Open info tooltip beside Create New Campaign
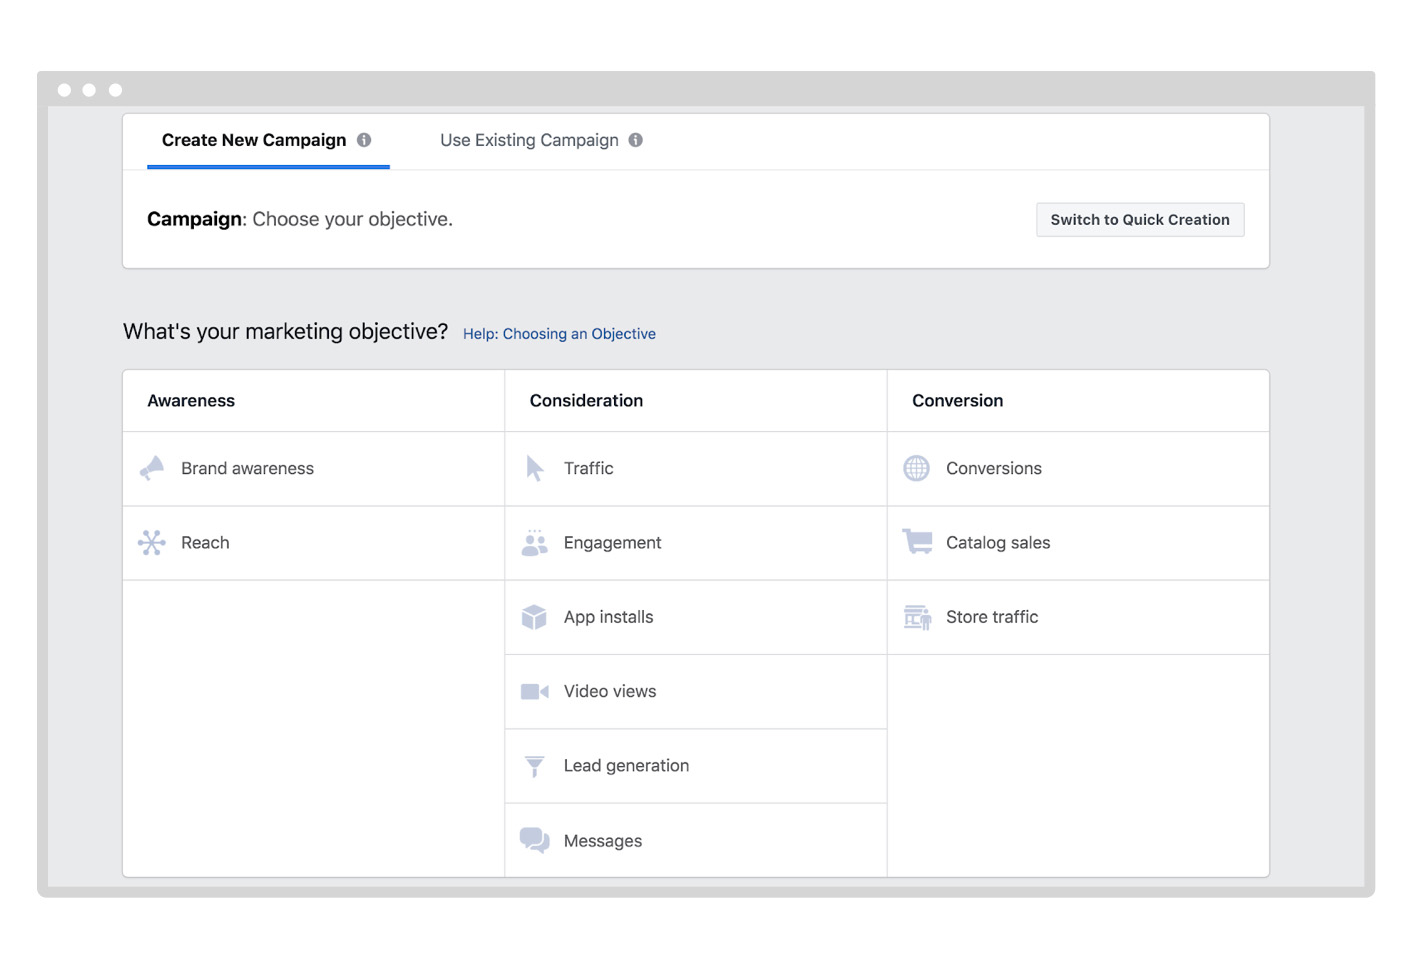 point(364,140)
